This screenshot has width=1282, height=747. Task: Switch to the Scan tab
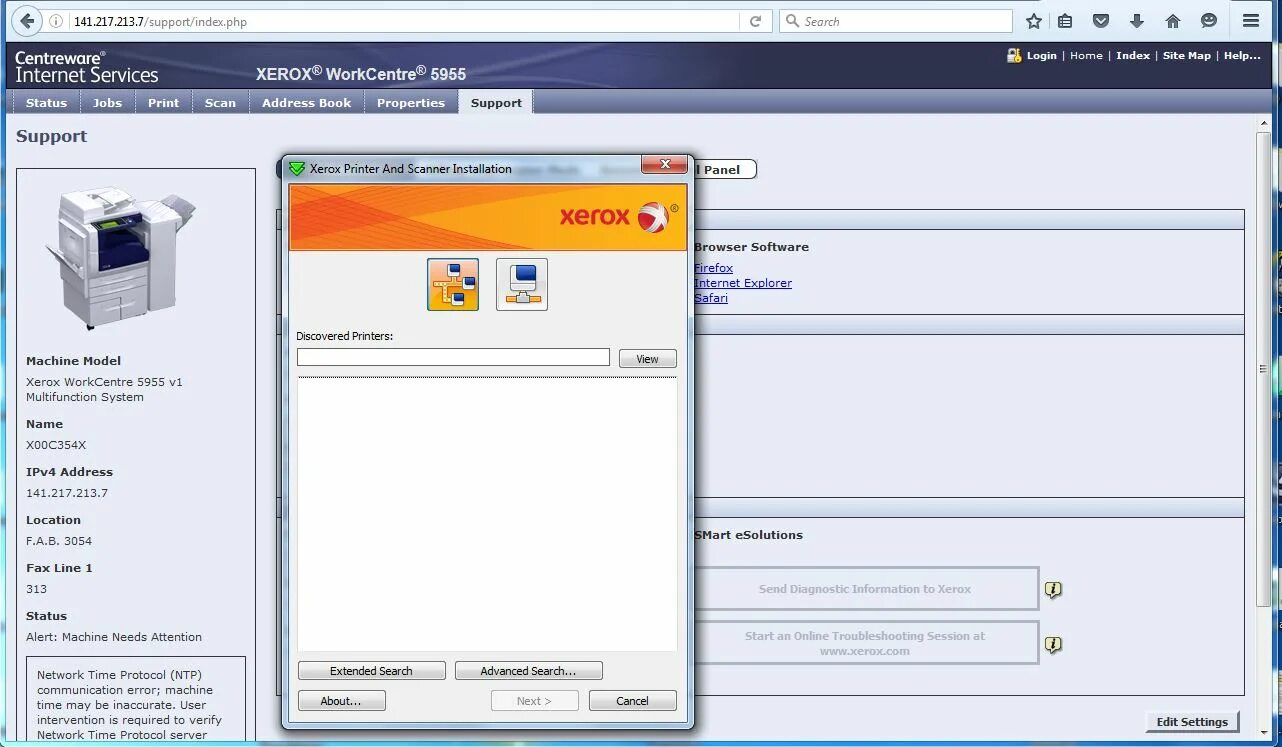click(220, 102)
